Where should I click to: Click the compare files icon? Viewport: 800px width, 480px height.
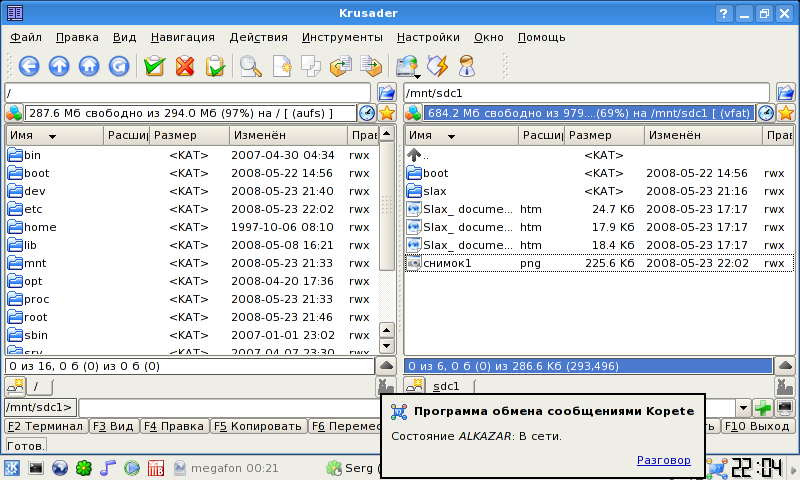click(311, 66)
